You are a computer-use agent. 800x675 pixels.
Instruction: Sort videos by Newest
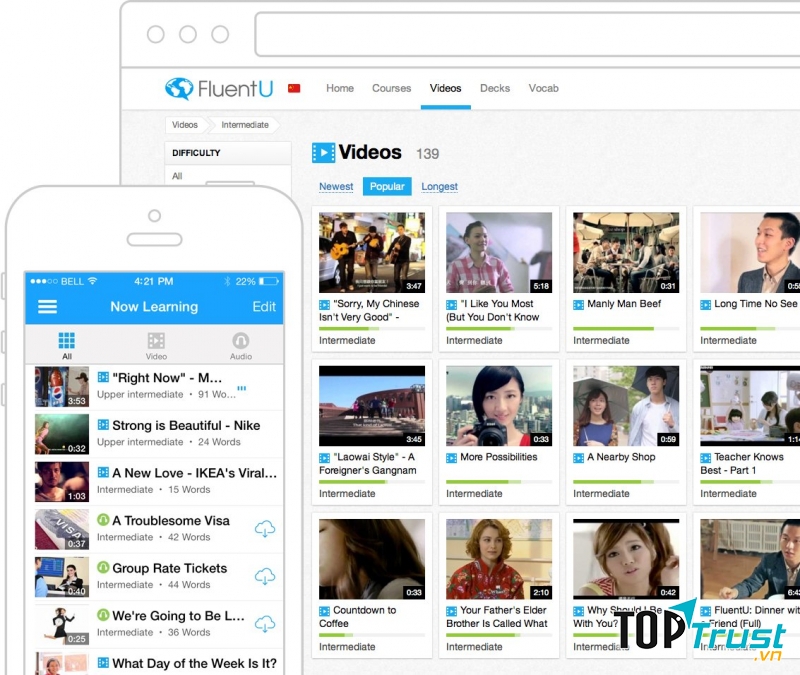[x=336, y=186]
